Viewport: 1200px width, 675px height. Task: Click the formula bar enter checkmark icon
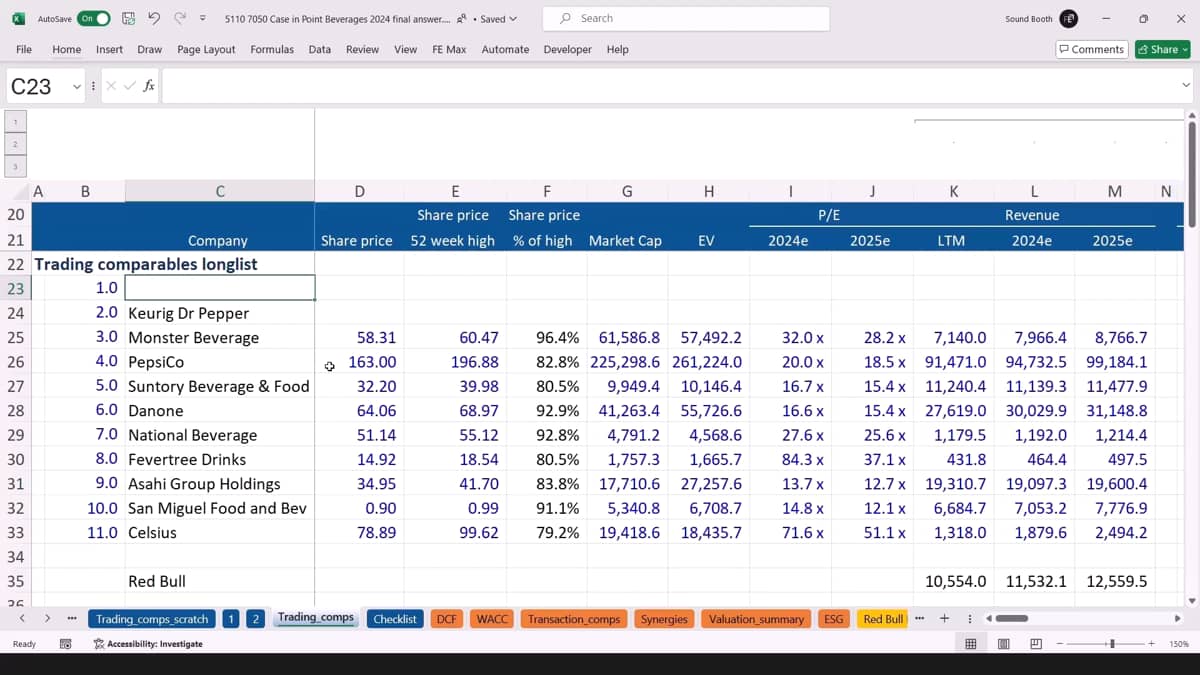(128, 86)
